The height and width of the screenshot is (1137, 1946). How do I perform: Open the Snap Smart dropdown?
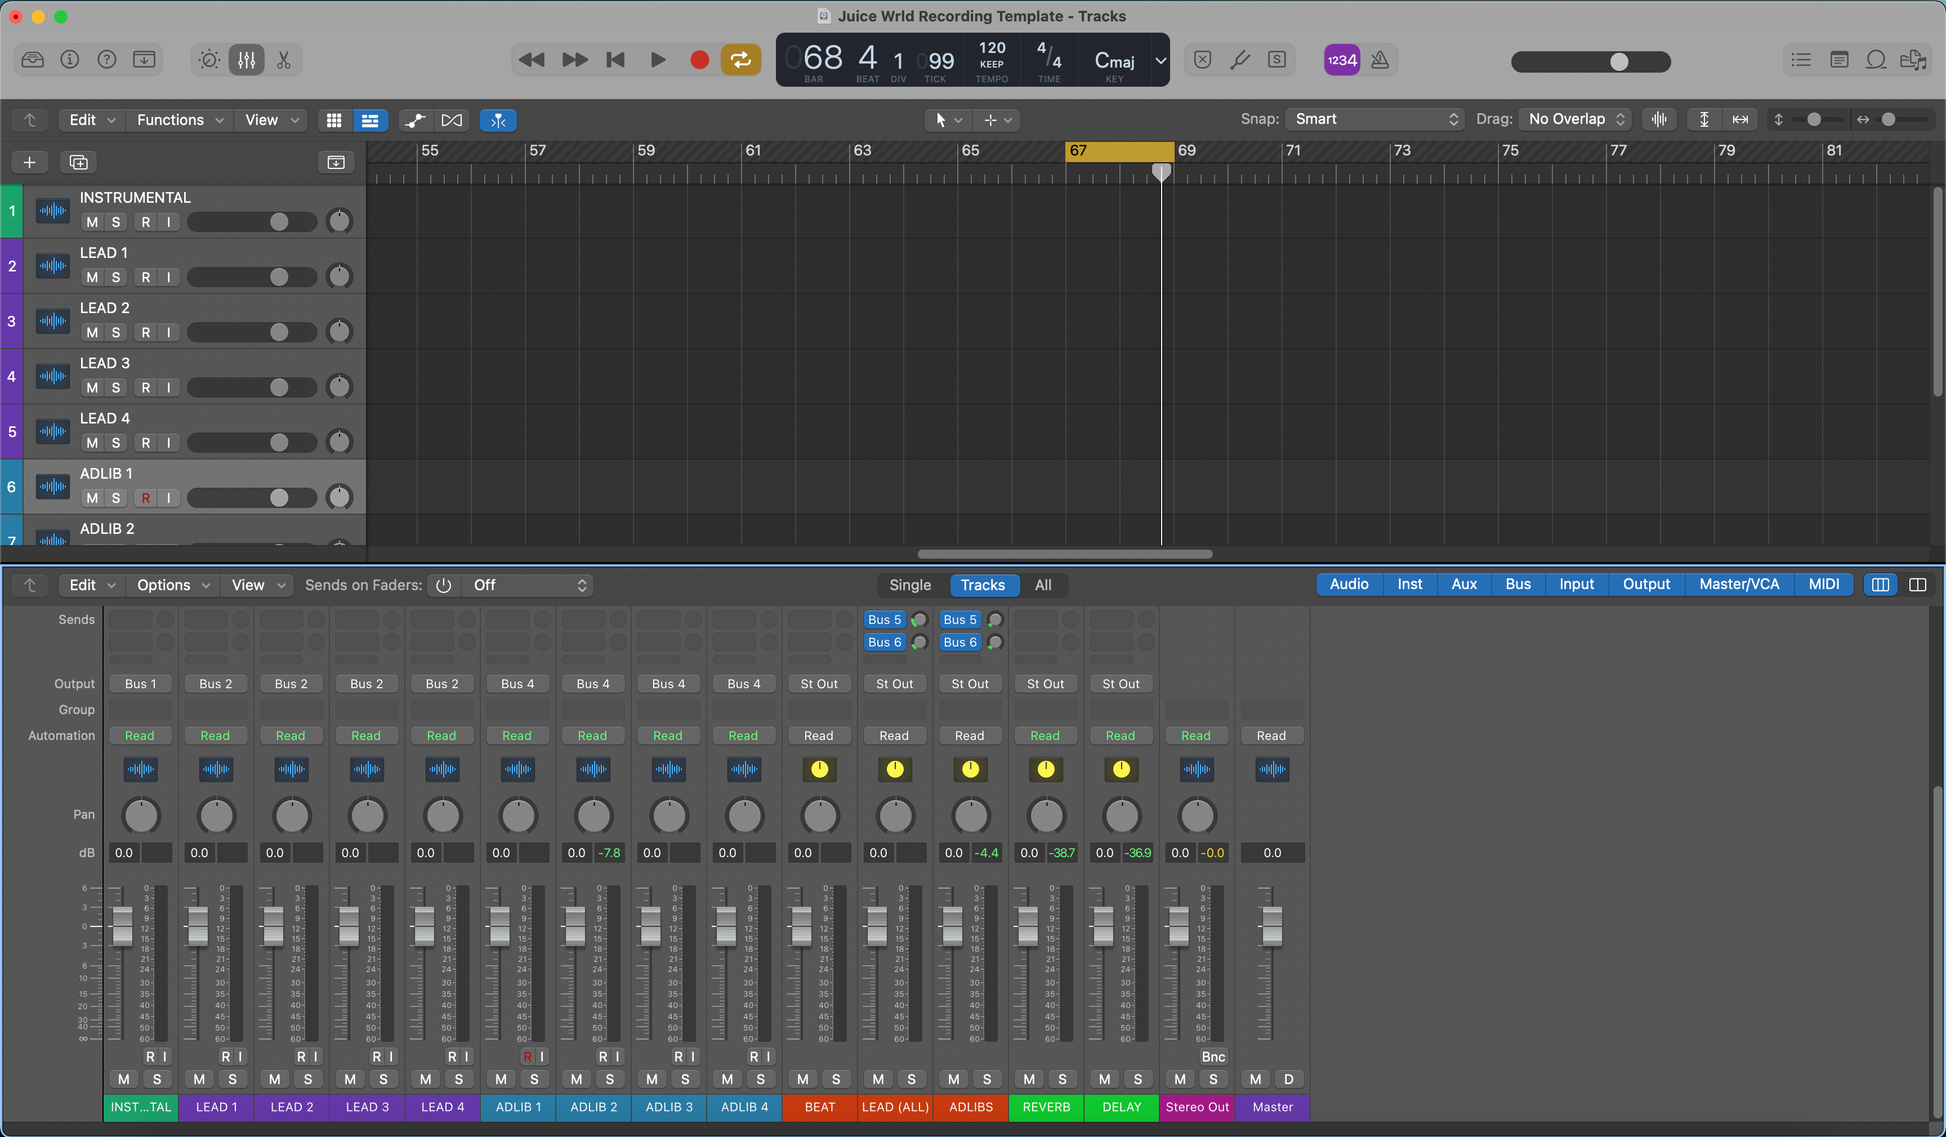[1375, 119]
